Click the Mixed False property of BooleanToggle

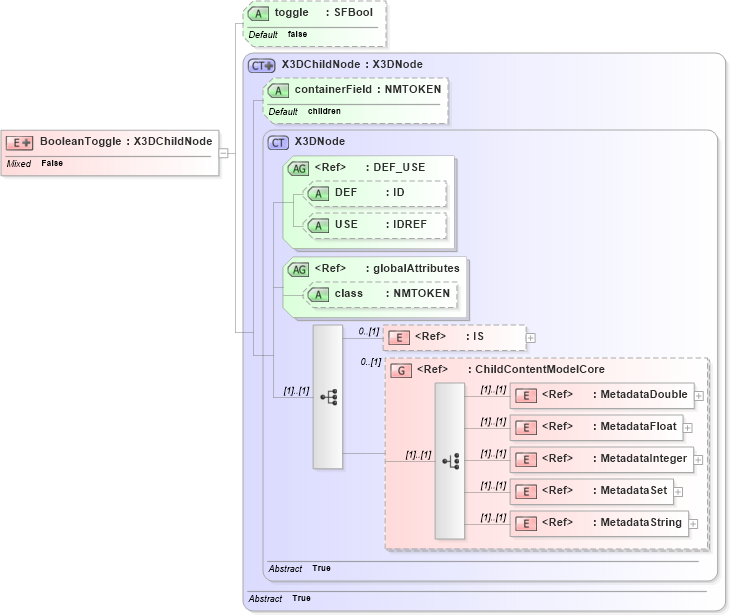click(34, 163)
